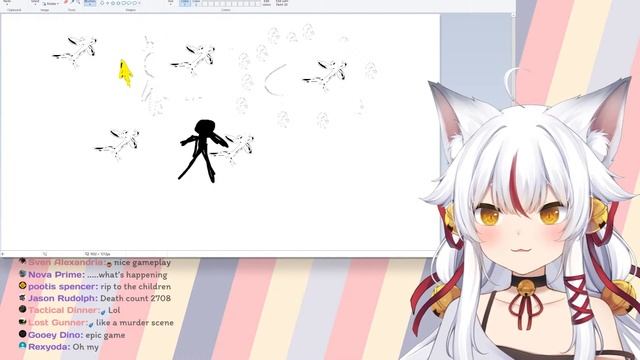Click 'Gooey Dino' username in chat
The image size is (640, 360).
pyautogui.click(x=55, y=335)
